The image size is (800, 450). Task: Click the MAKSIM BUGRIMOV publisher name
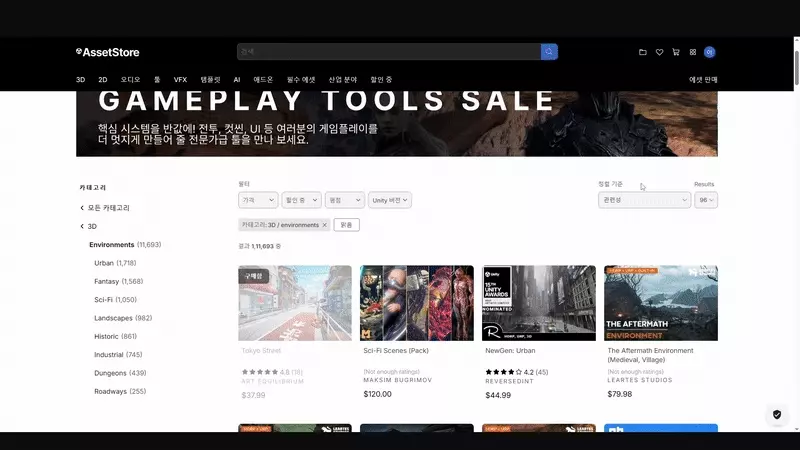tap(398, 380)
